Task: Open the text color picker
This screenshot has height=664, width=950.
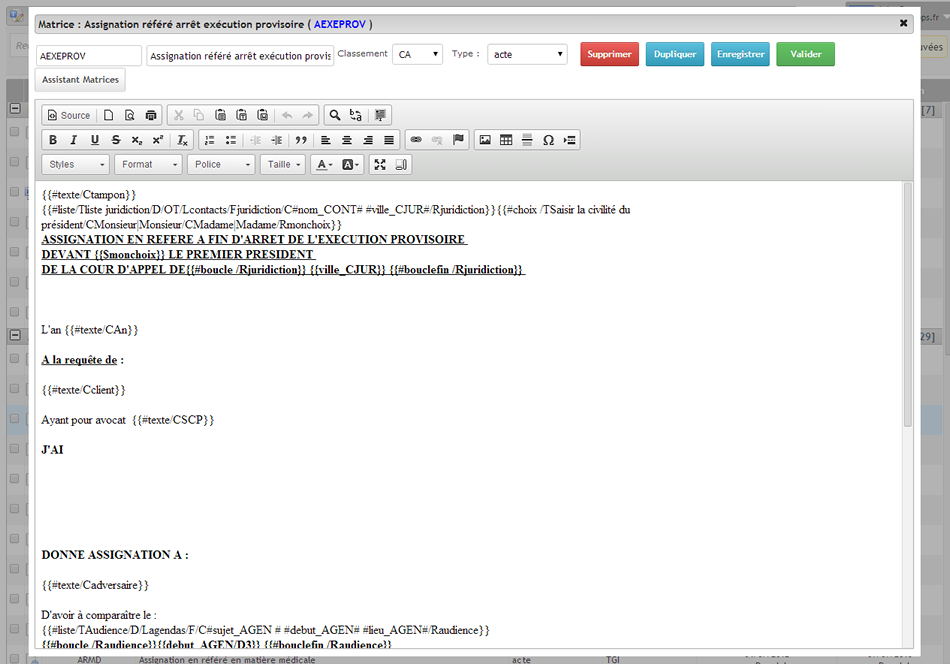Action: [x=325, y=164]
